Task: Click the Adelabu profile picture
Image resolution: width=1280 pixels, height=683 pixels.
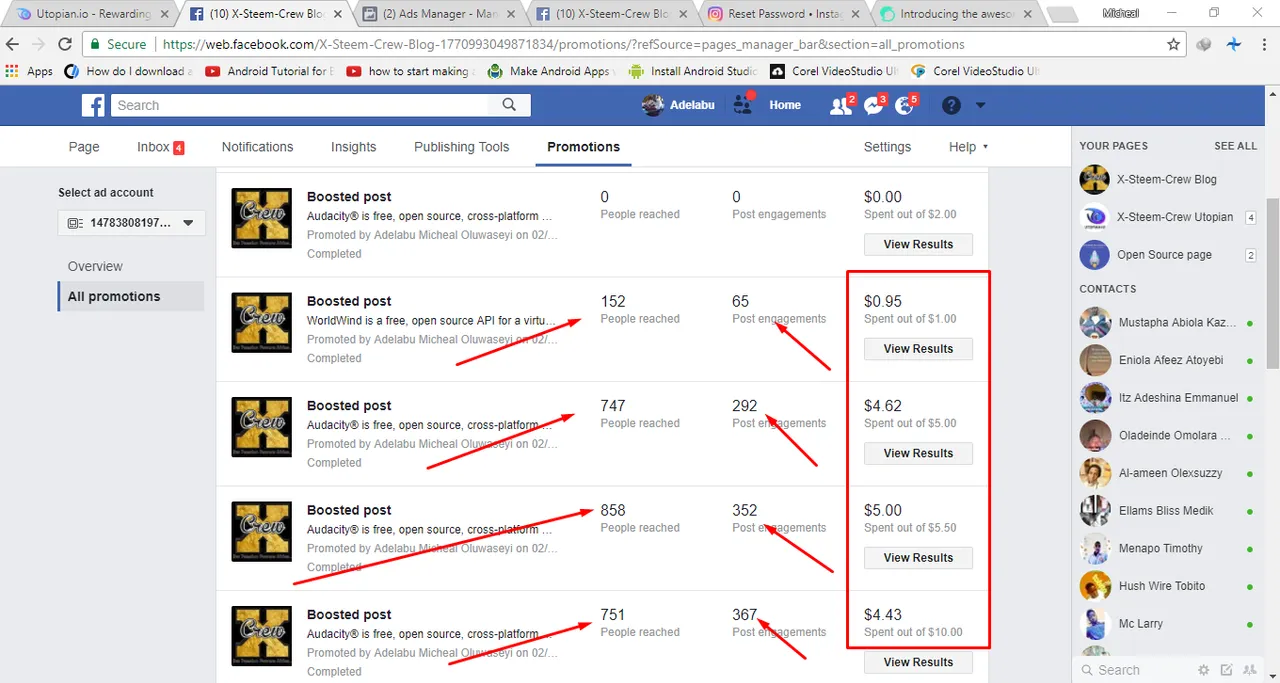Action: (652, 105)
